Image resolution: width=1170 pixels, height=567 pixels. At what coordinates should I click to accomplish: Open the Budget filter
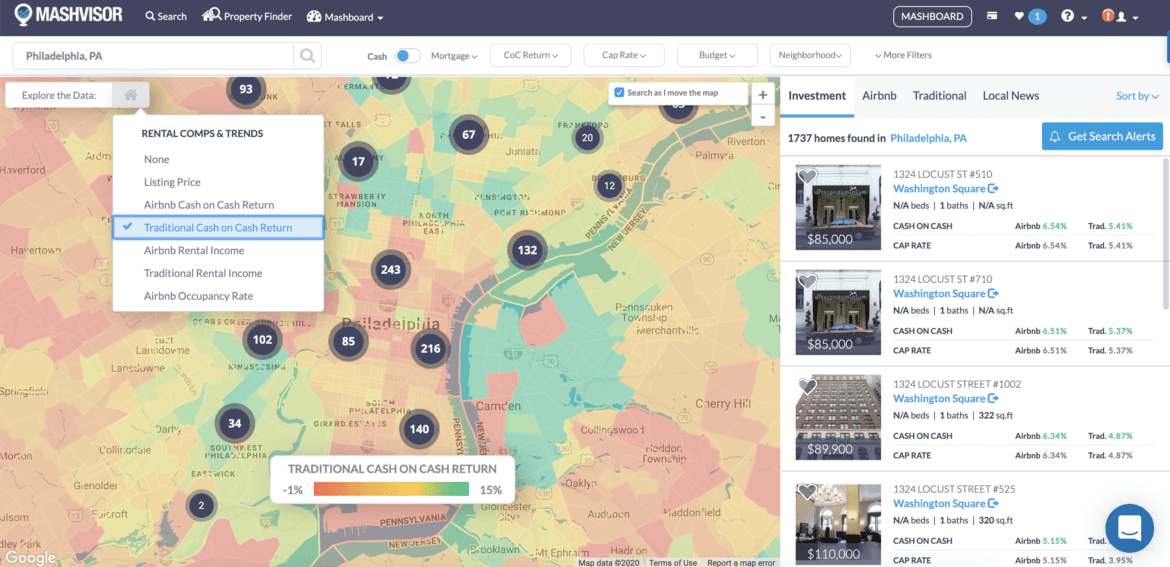(717, 55)
